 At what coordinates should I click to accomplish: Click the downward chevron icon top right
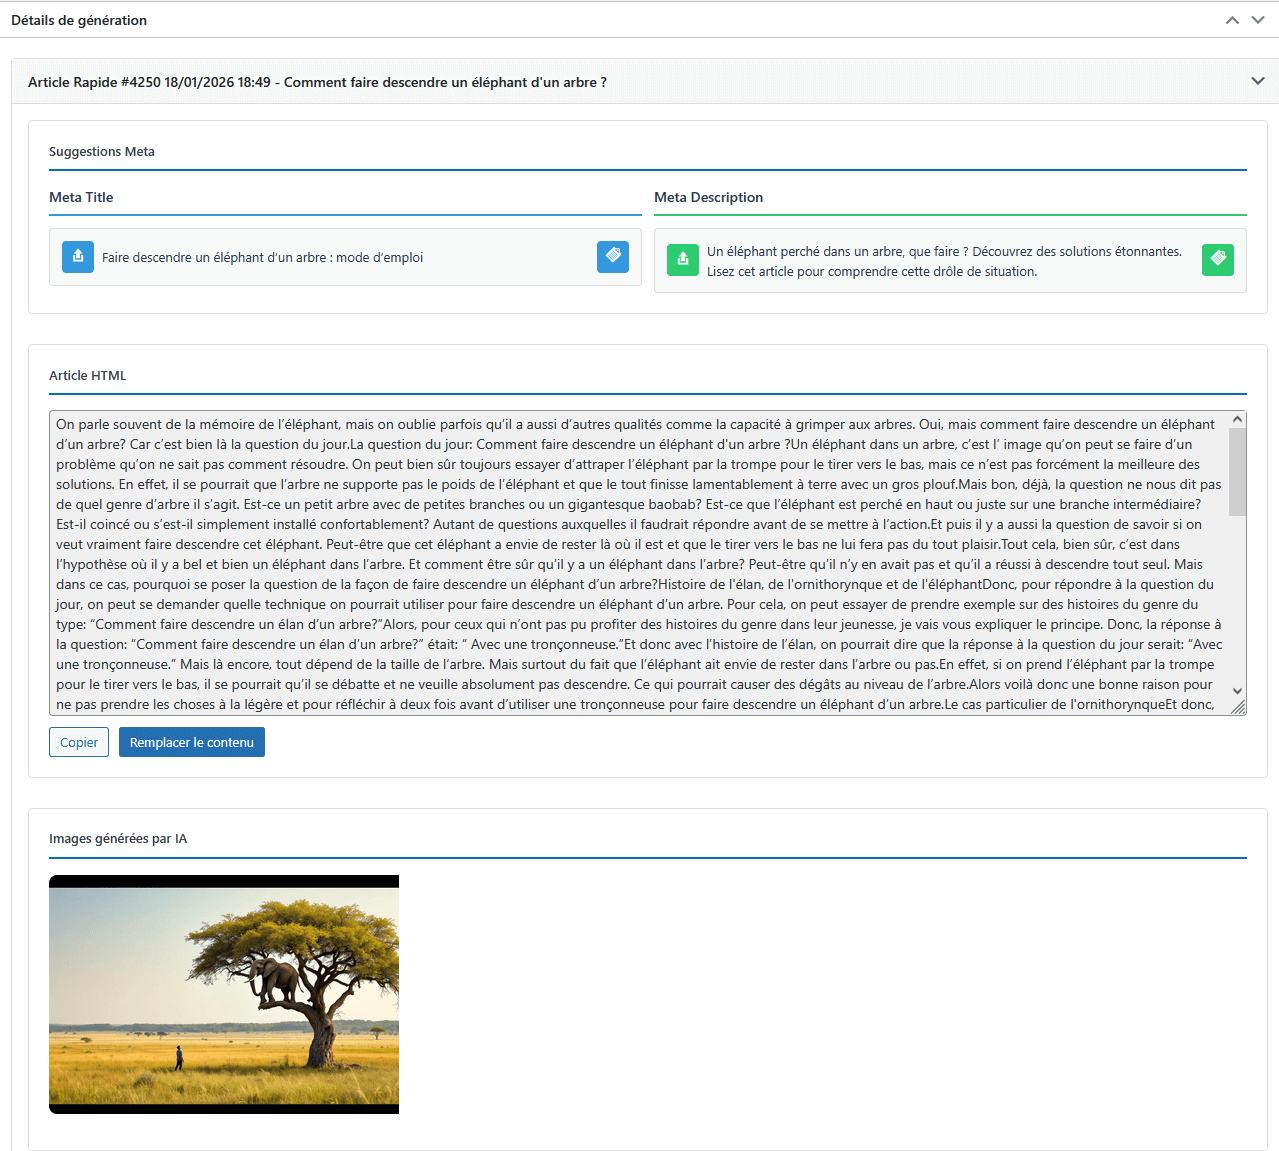coord(1257,20)
